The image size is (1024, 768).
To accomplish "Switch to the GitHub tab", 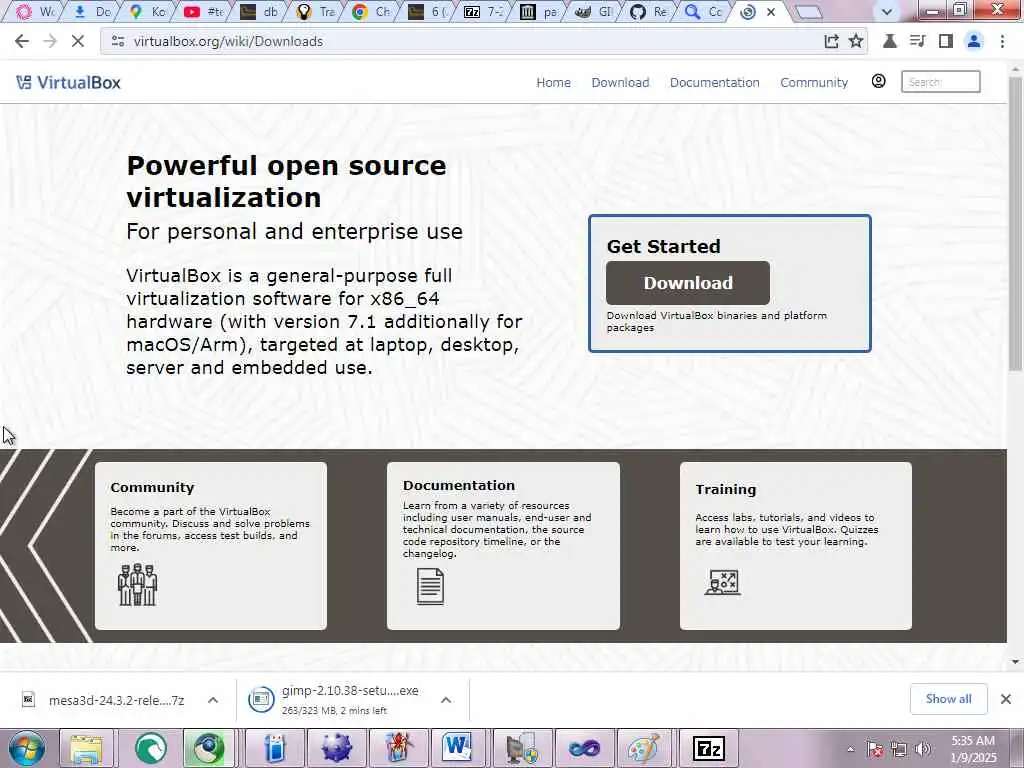I will [x=649, y=11].
